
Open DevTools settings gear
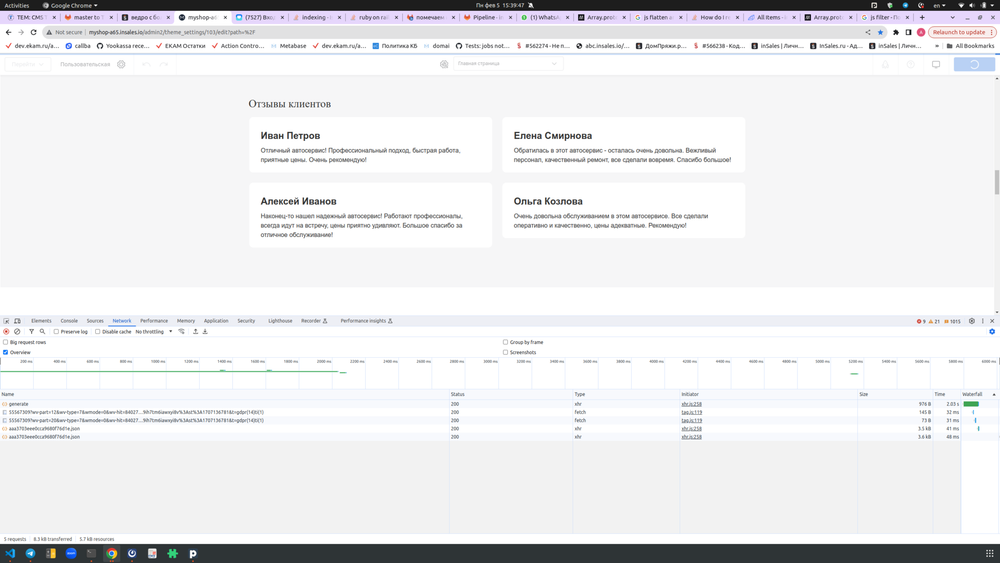(972, 321)
